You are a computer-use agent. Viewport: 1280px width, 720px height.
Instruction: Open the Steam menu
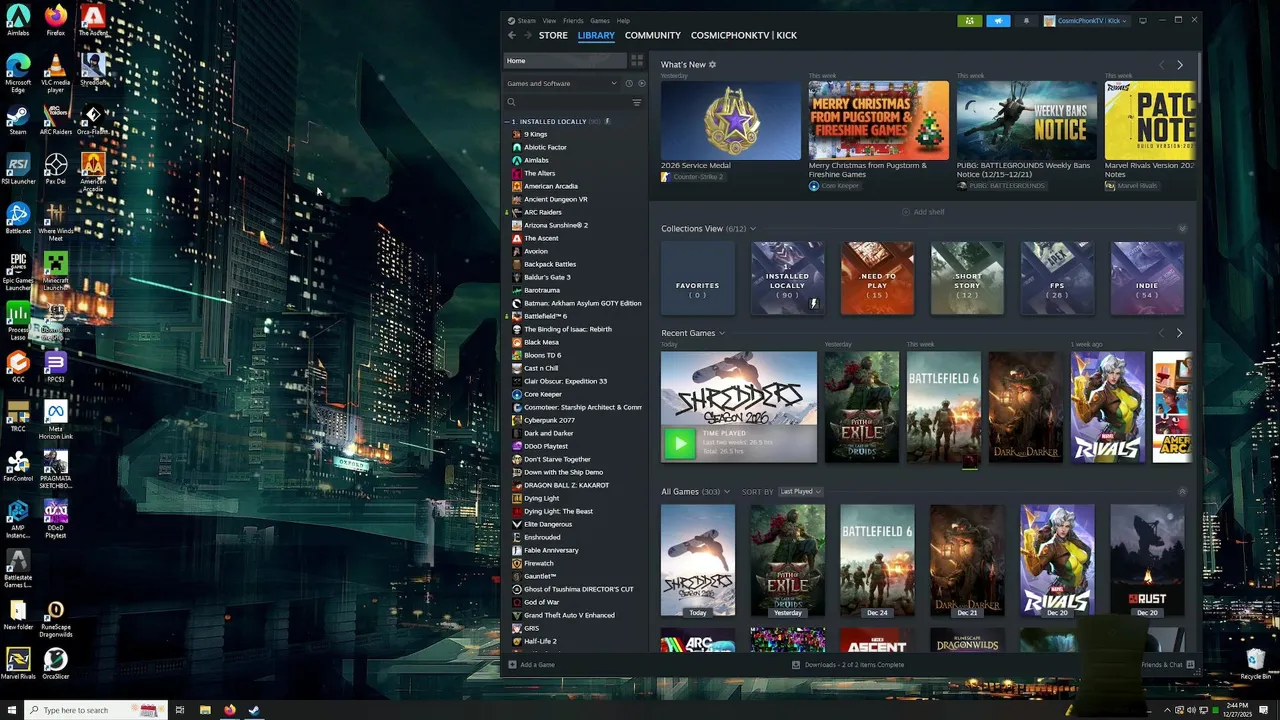click(522, 21)
